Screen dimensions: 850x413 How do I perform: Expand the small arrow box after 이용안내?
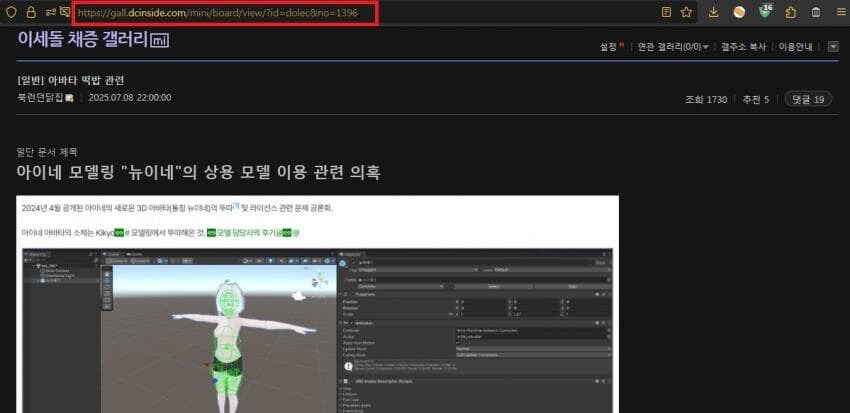tap(833, 46)
